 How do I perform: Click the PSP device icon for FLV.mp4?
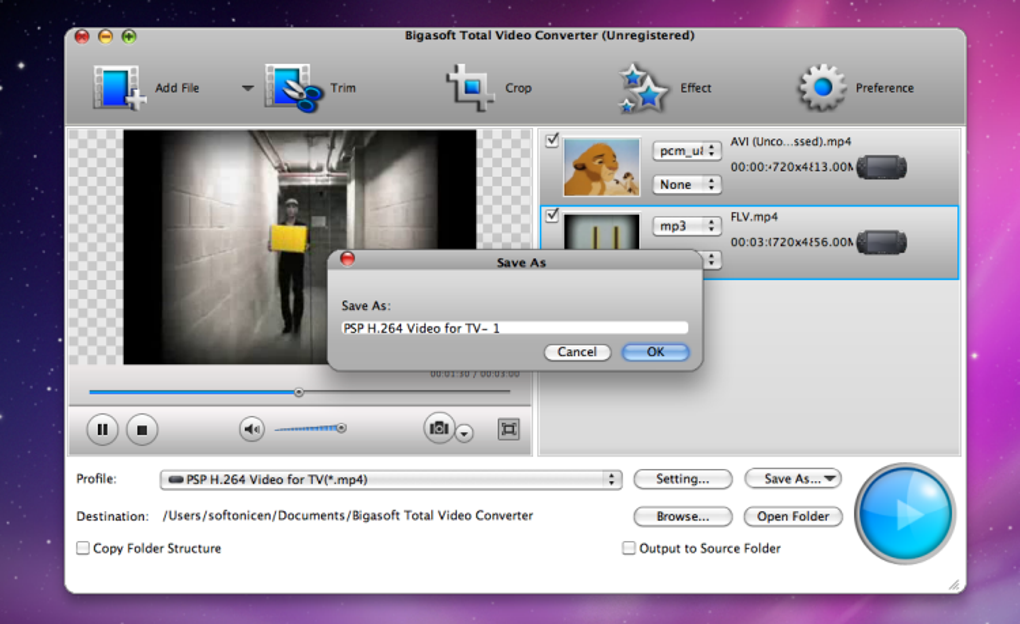(881, 242)
